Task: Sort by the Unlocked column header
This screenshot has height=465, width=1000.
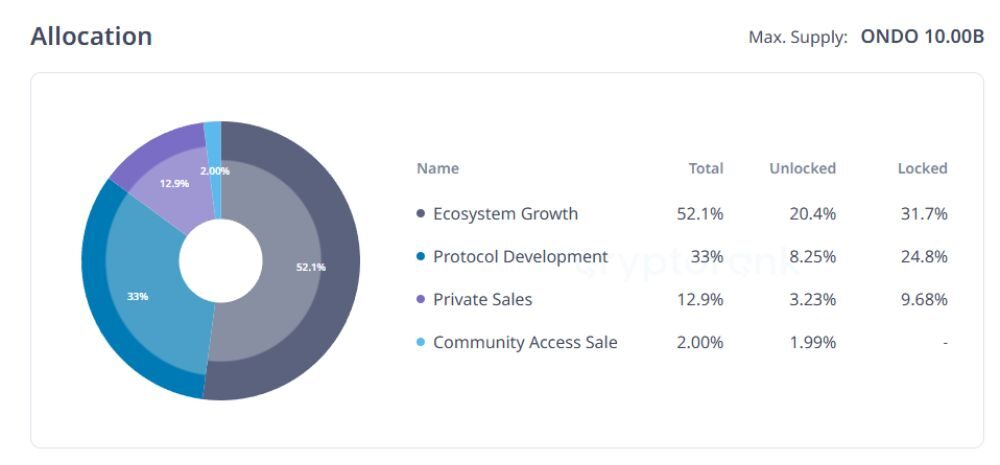Action: pyautogui.click(x=802, y=168)
